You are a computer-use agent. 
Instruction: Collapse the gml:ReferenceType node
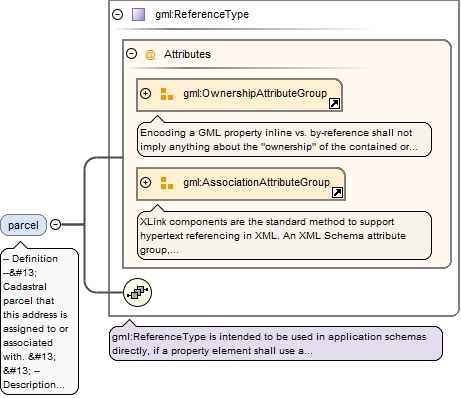pyautogui.click(x=117, y=14)
